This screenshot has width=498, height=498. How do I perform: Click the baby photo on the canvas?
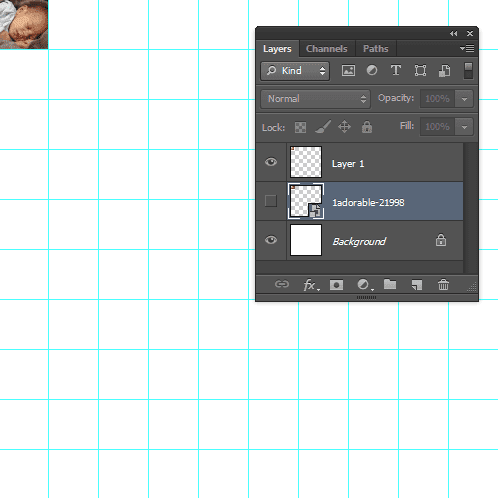[x=24, y=24]
